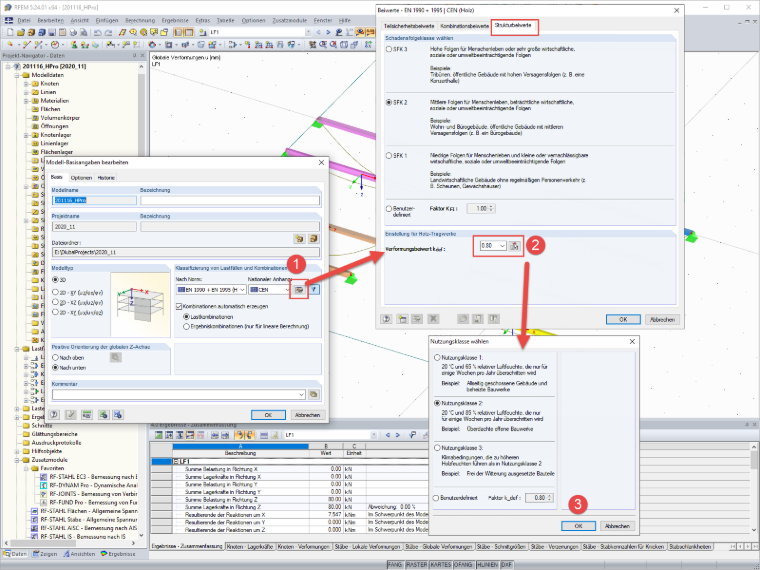Screen dimensions: 760x570
Task: Click results table vertical scrollbar
Action: tap(754, 488)
